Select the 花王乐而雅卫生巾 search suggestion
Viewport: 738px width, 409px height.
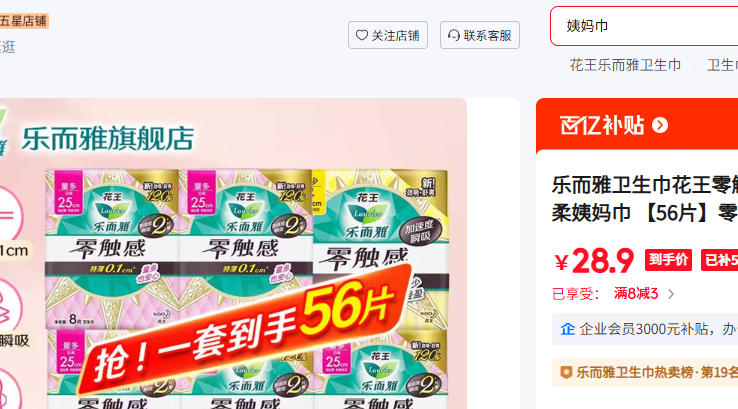(x=625, y=65)
